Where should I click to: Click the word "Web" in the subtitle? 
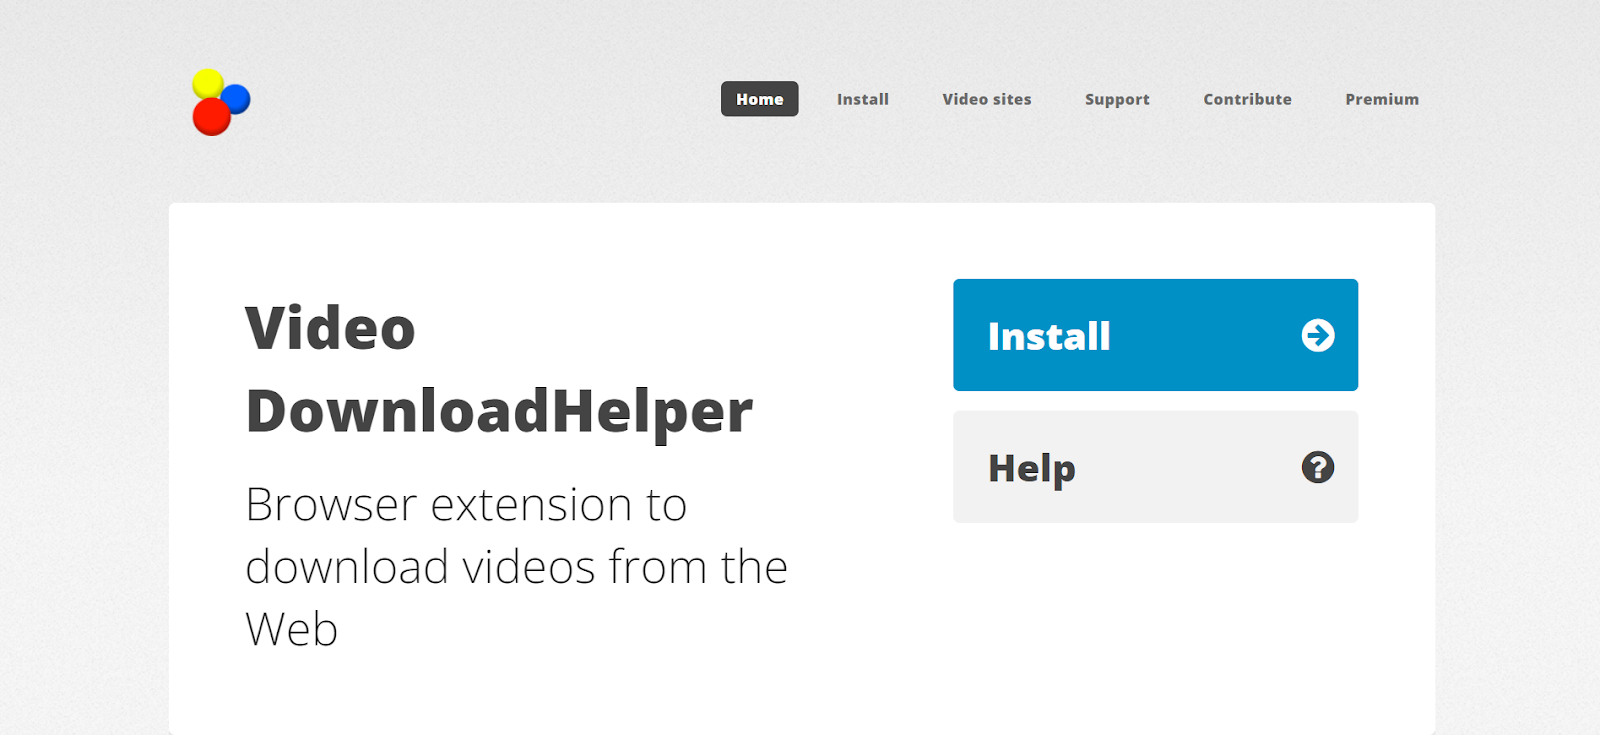pos(291,630)
